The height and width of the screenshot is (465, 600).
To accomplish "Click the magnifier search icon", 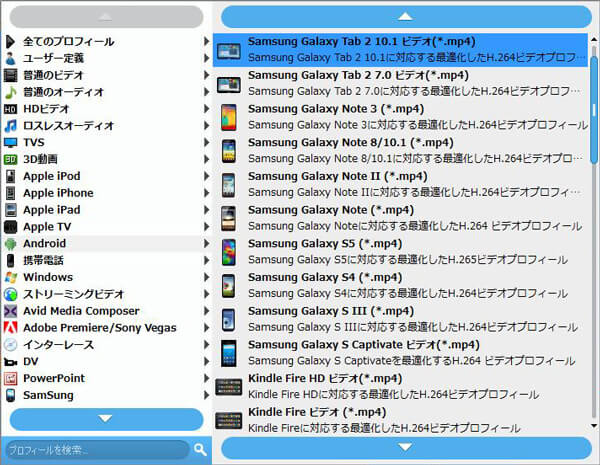I will pos(200,449).
